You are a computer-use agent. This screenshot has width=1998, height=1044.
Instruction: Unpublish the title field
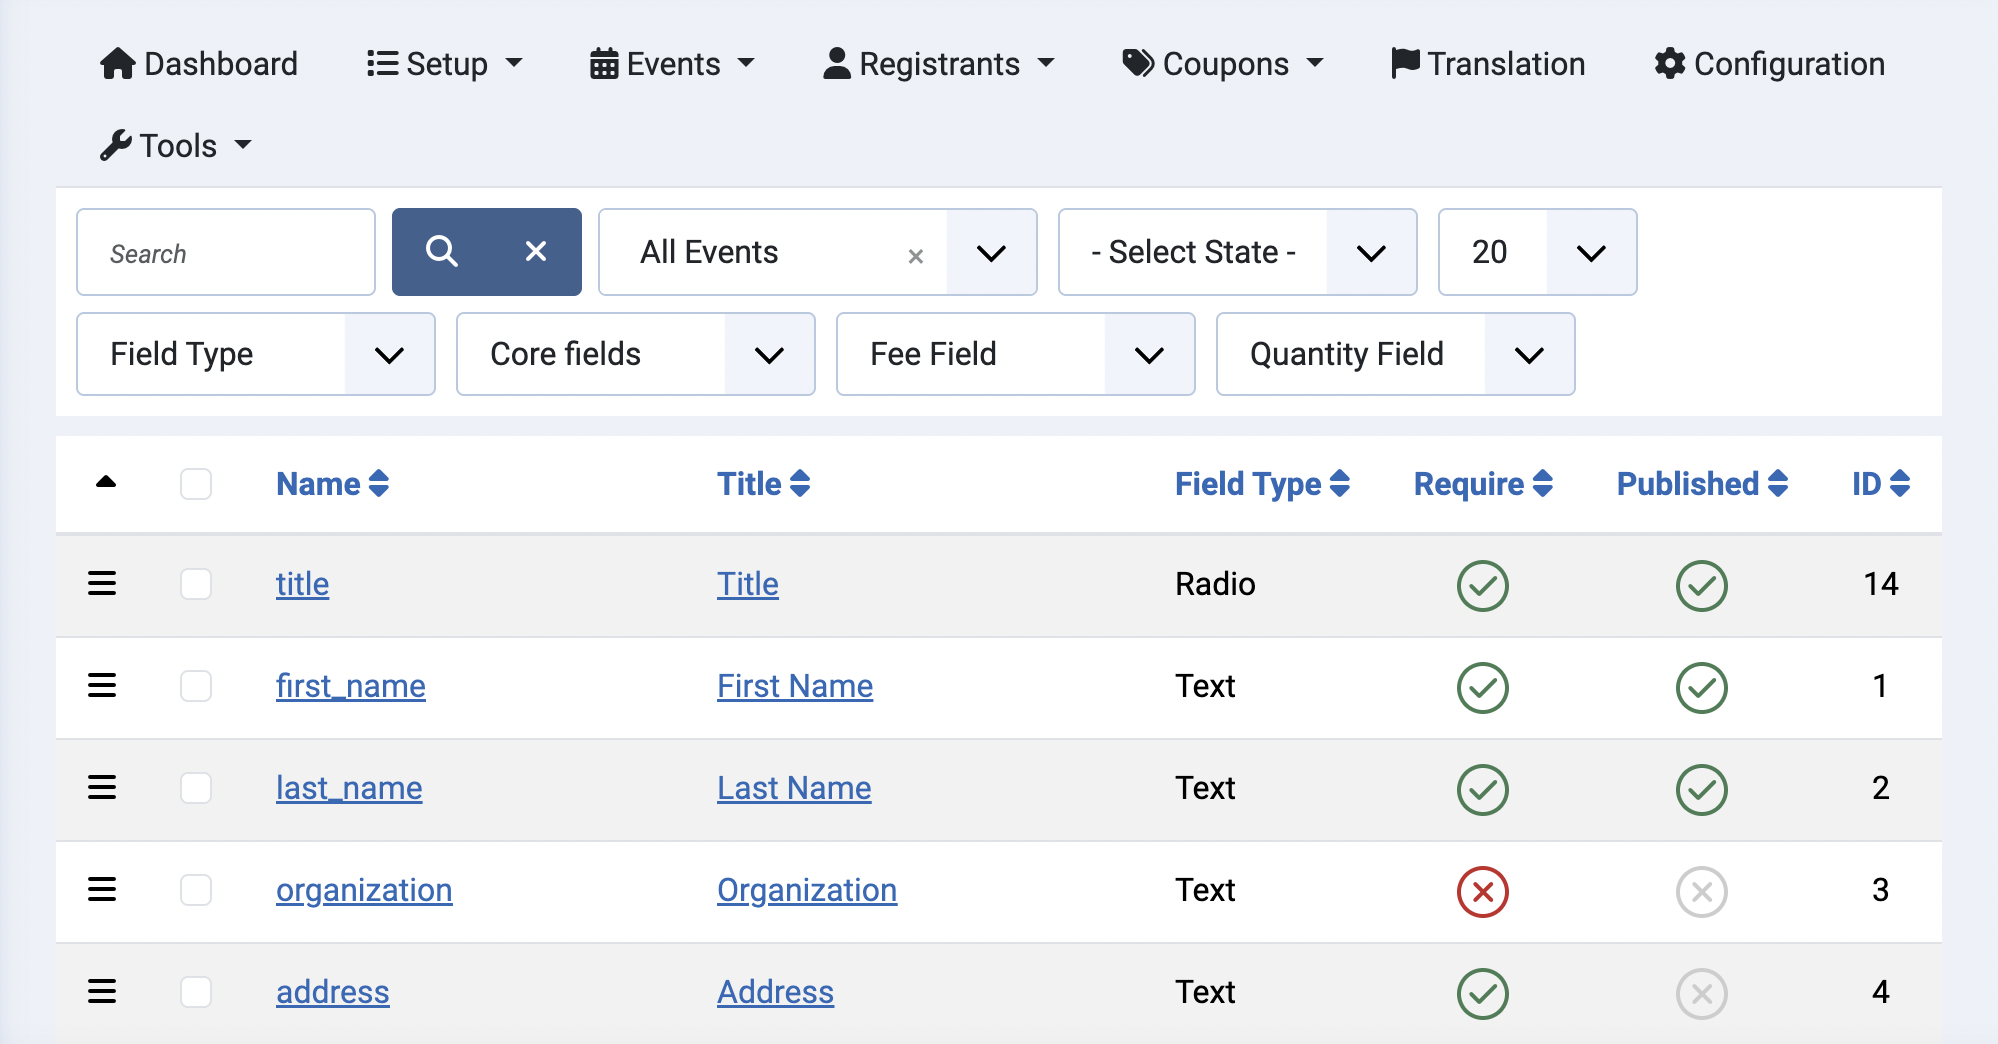(x=1701, y=585)
